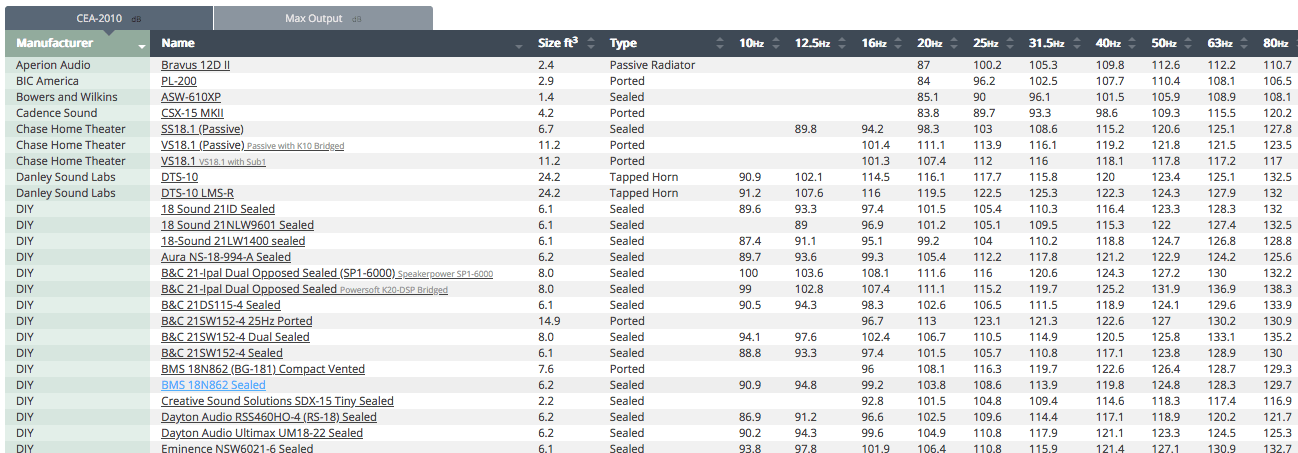Image resolution: width=1298 pixels, height=453 pixels.
Task: Open the 18 Sound 21NLW9601 Sealed link
Action: [237, 225]
